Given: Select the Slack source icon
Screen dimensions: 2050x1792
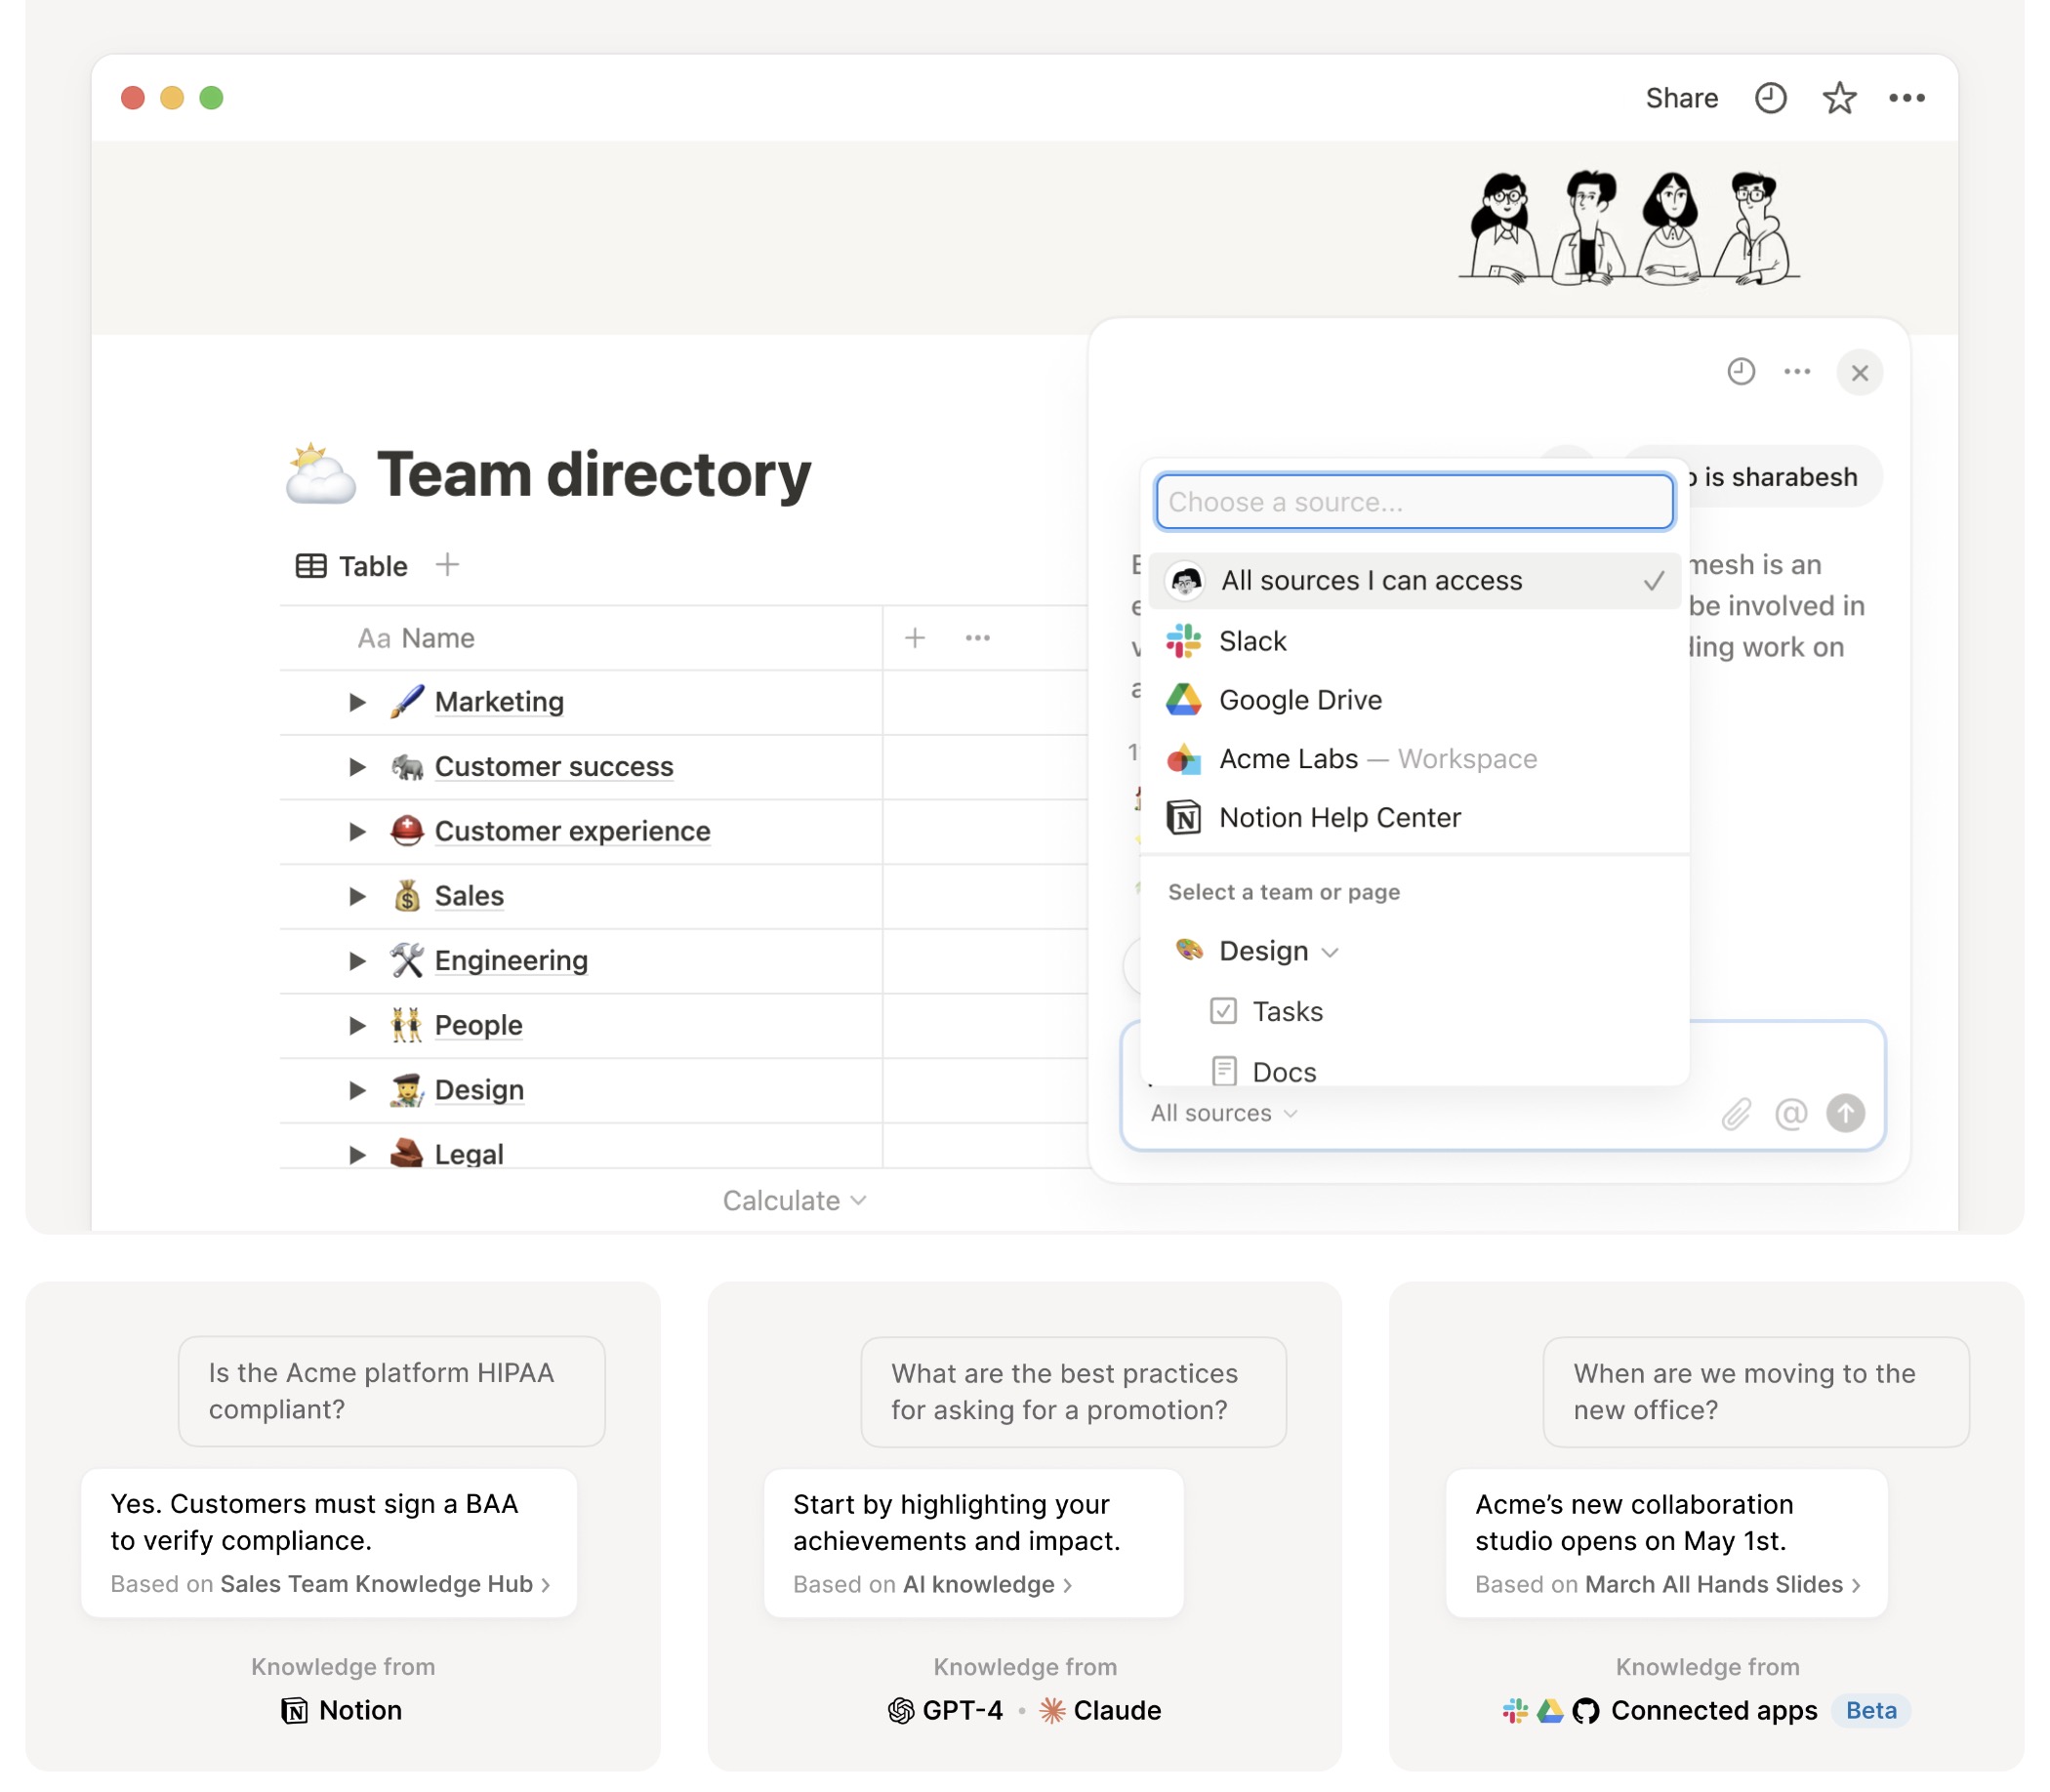Looking at the screenshot, I should click(1187, 639).
